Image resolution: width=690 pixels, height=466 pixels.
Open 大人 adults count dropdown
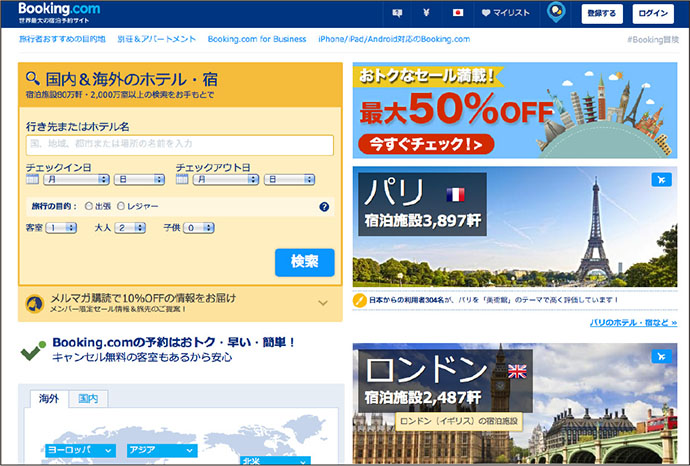tap(130, 228)
